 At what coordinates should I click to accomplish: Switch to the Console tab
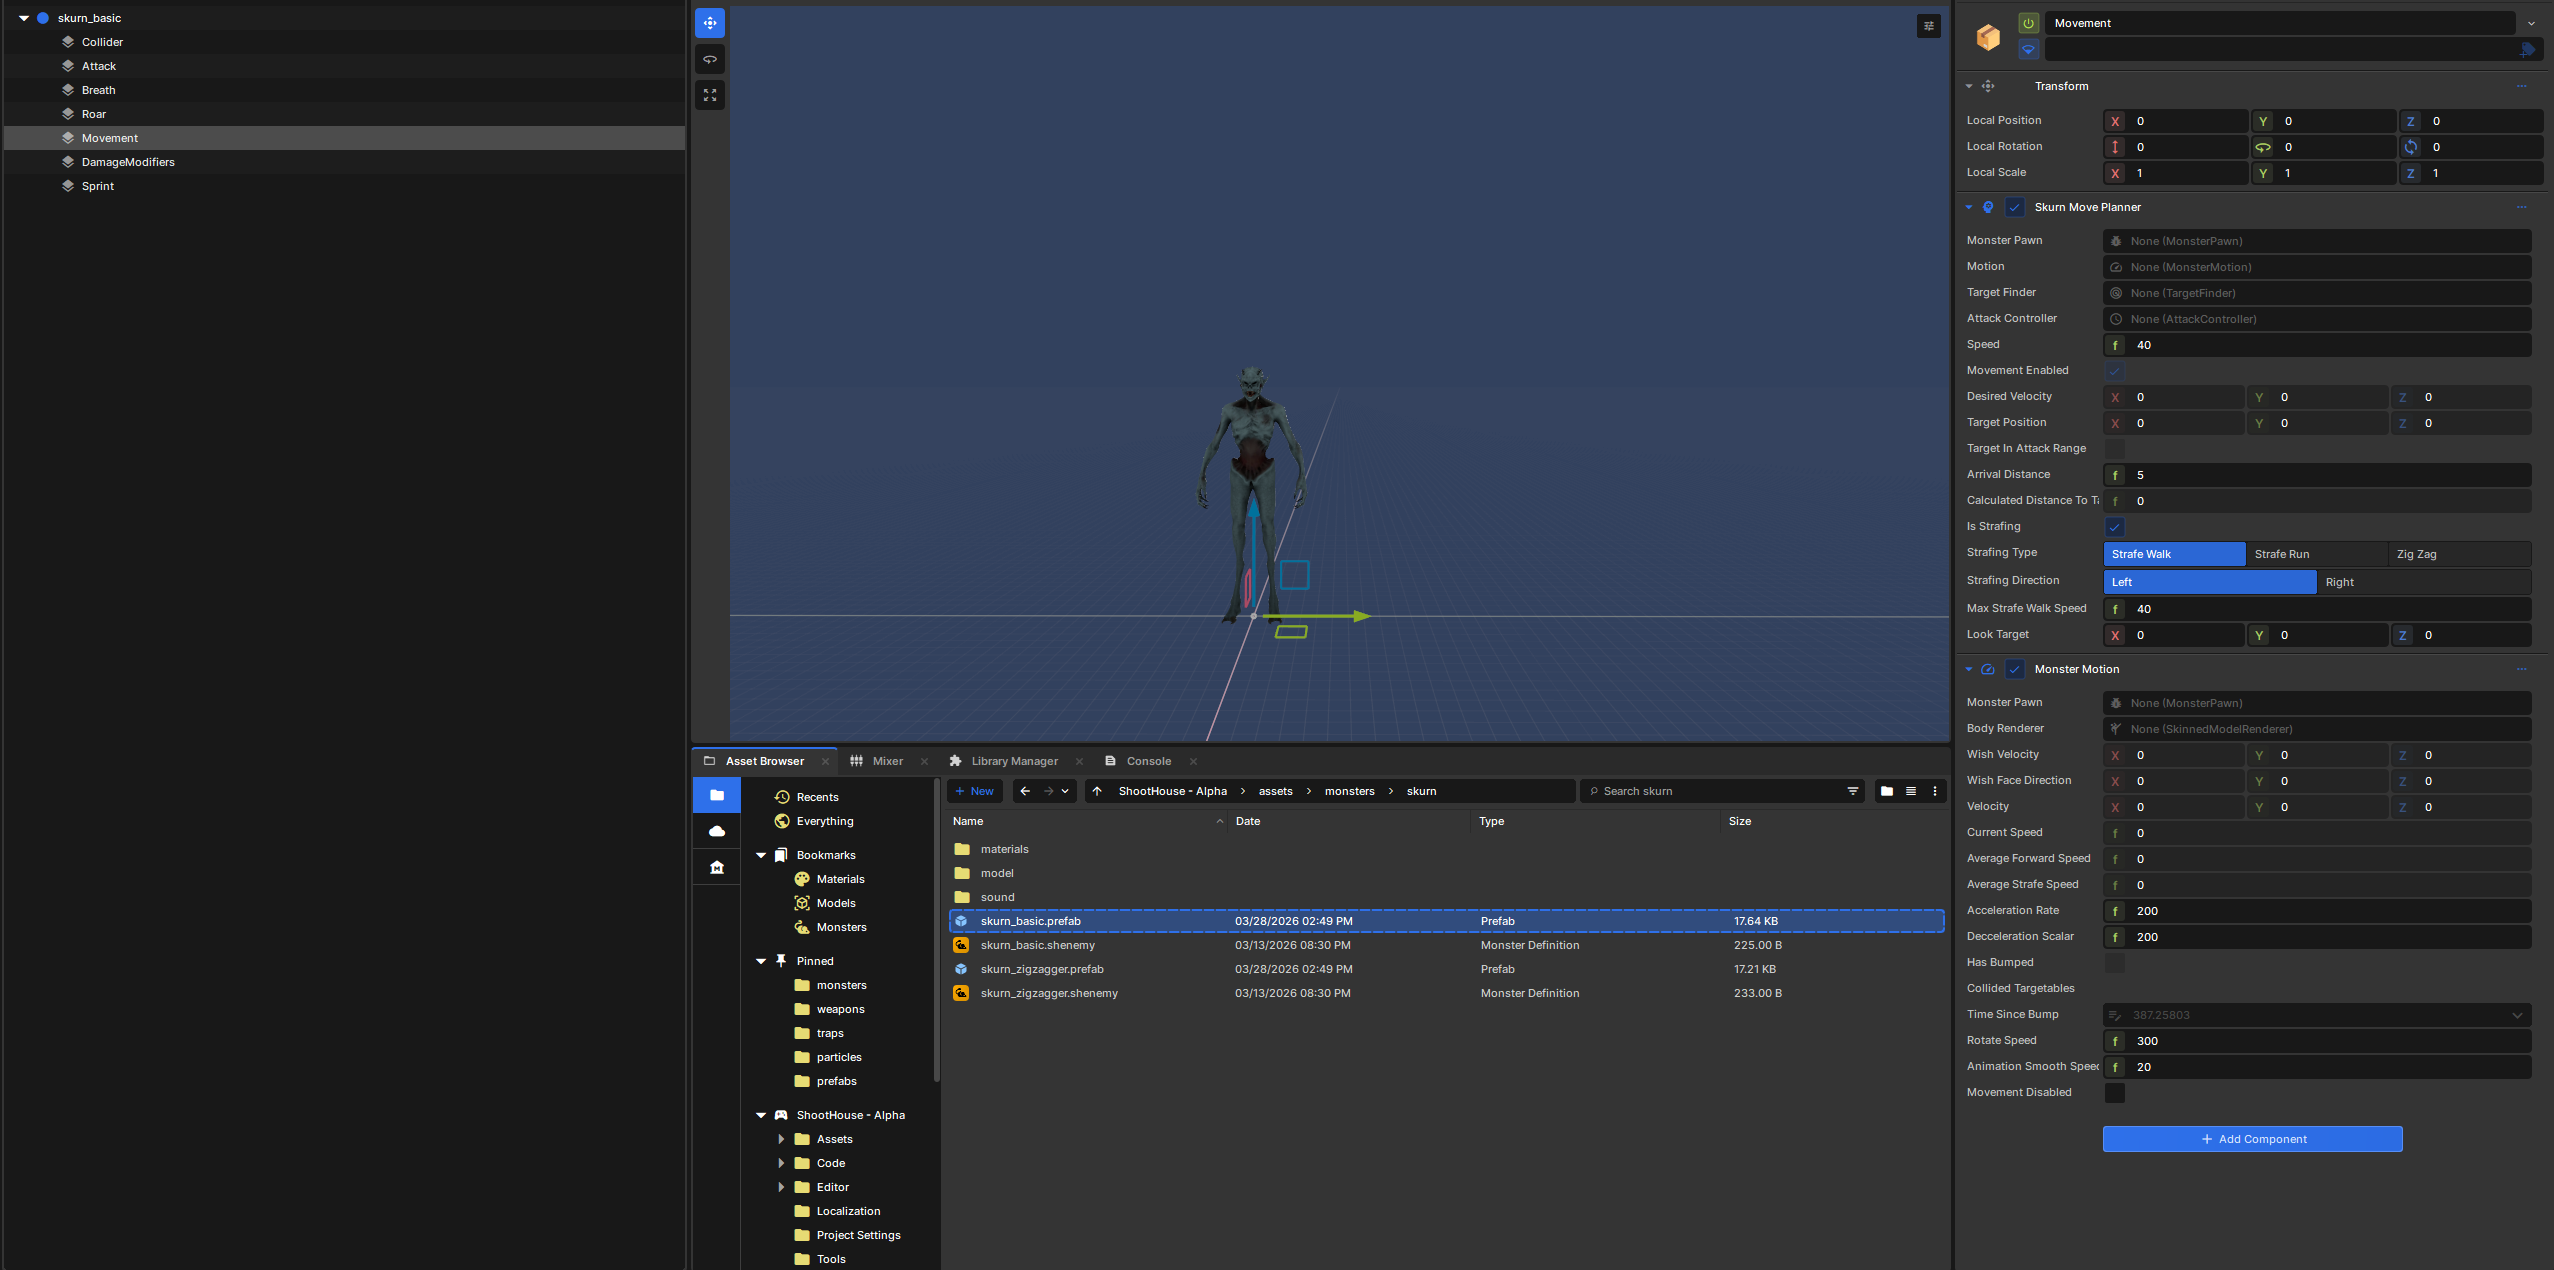pyautogui.click(x=1148, y=761)
